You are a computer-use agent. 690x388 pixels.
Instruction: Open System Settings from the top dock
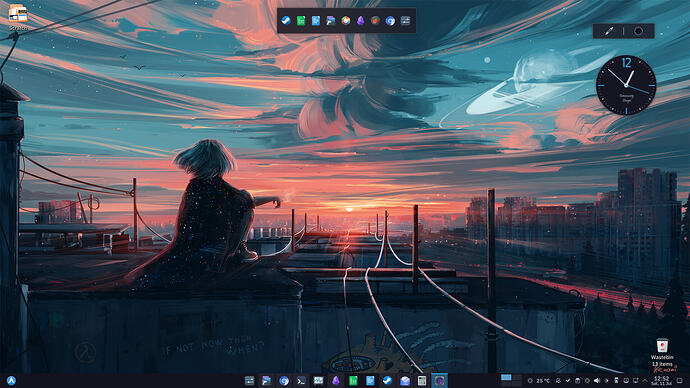click(405, 20)
